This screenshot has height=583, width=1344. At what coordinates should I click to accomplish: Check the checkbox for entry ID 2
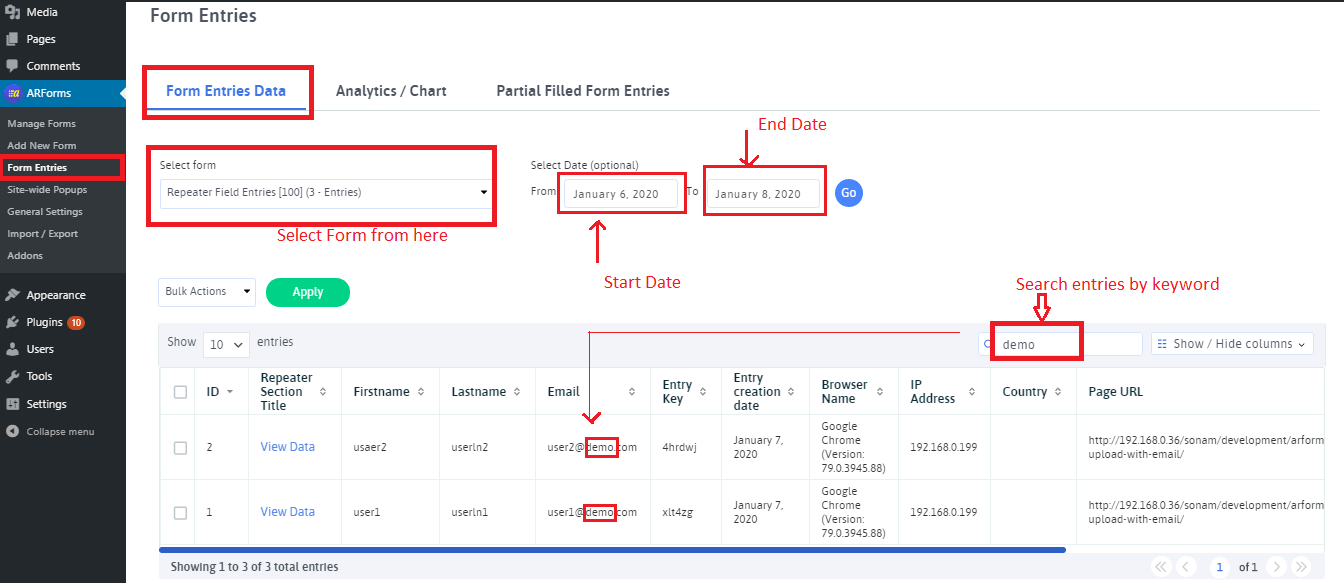180,448
